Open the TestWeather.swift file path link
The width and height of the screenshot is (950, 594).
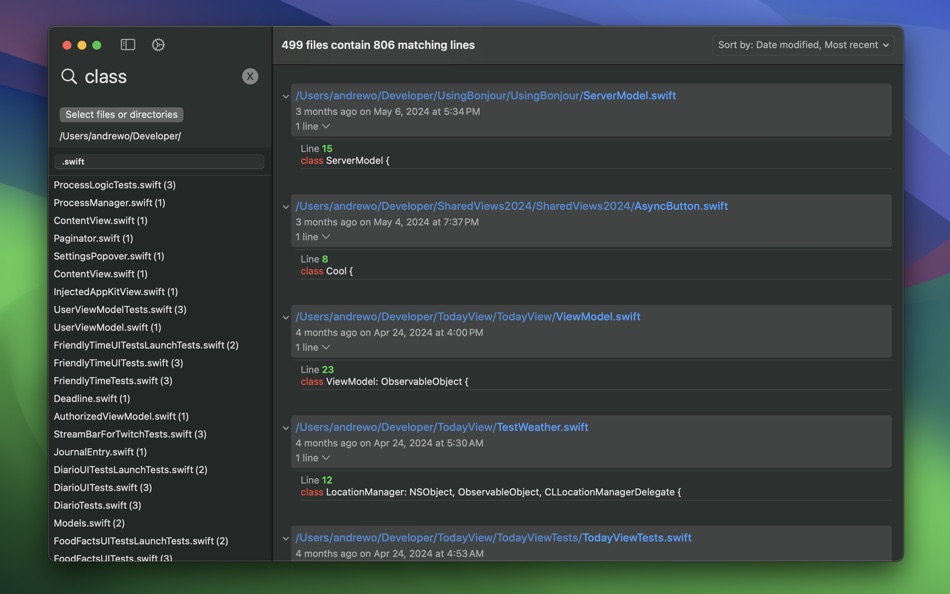point(442,427)
